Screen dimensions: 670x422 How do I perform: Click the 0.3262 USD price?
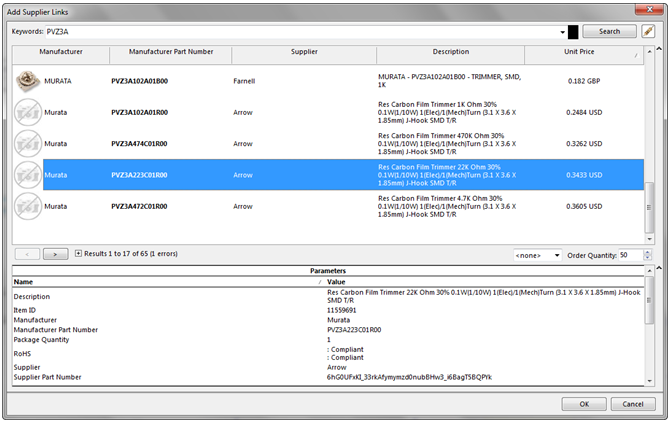584,144
